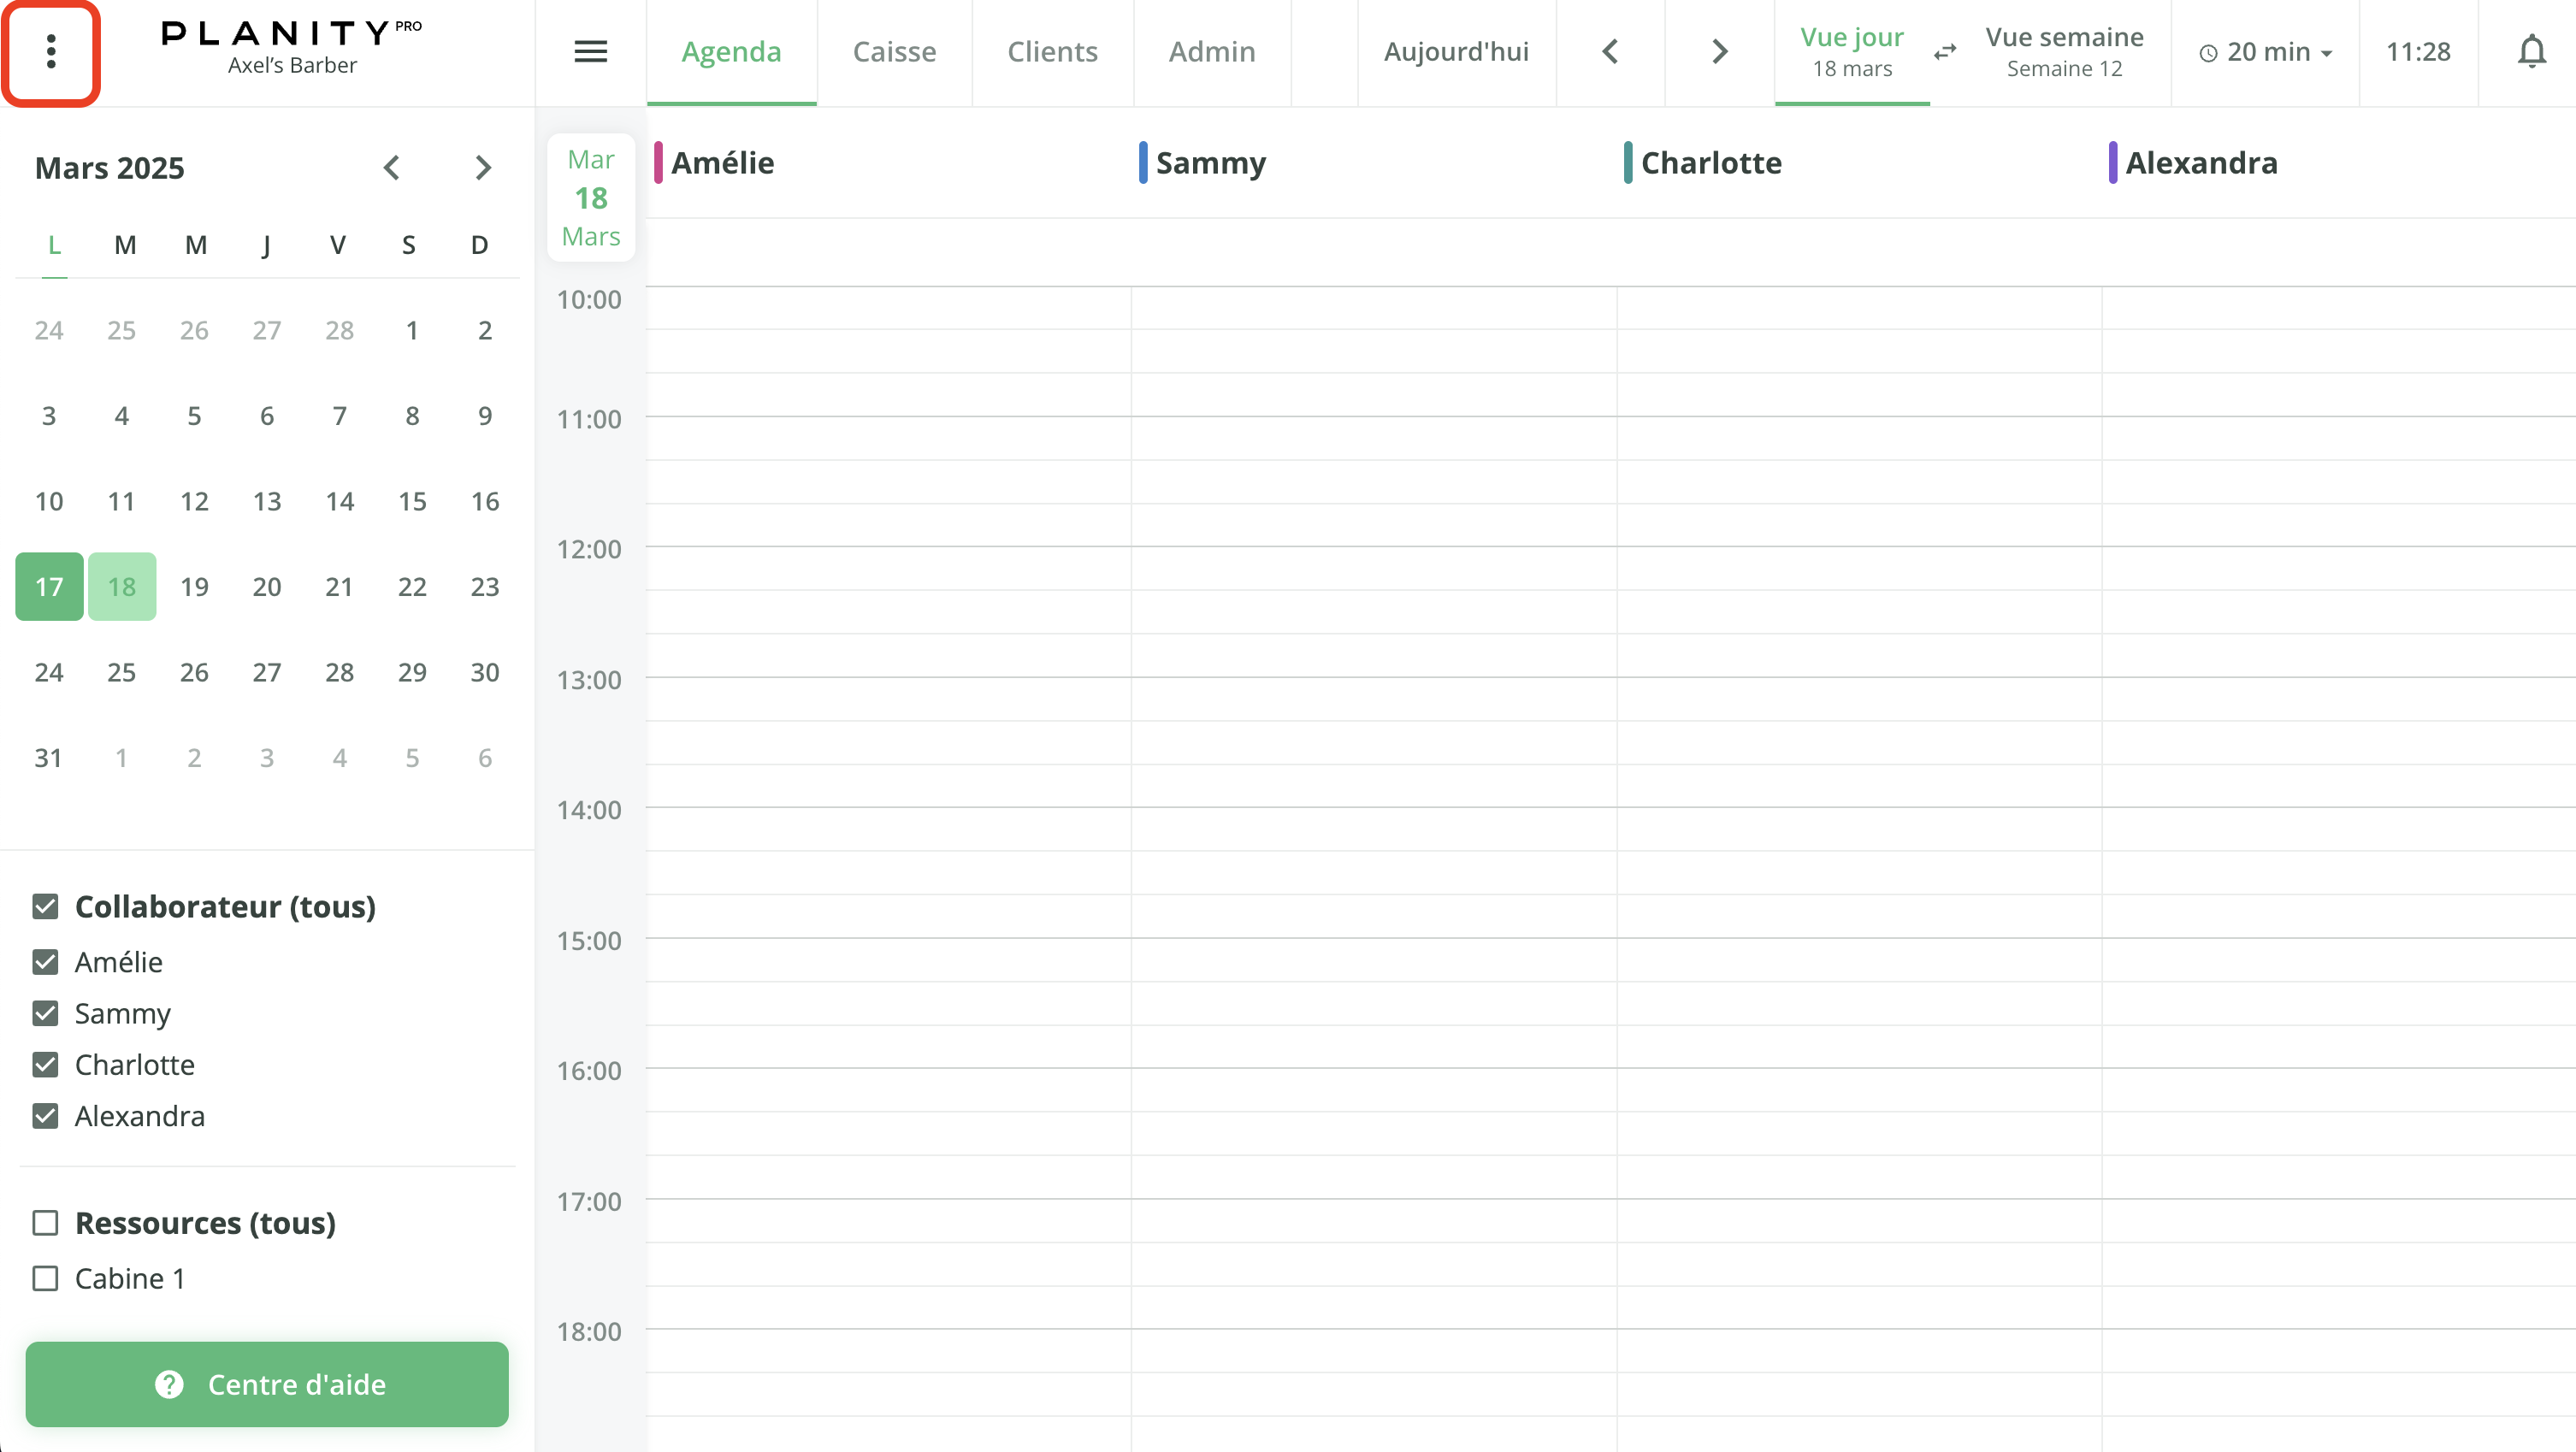Click the clock icon next to 20 min
The width and height of the screenshot is (2576, 1452).
(x=2208, y=53)
